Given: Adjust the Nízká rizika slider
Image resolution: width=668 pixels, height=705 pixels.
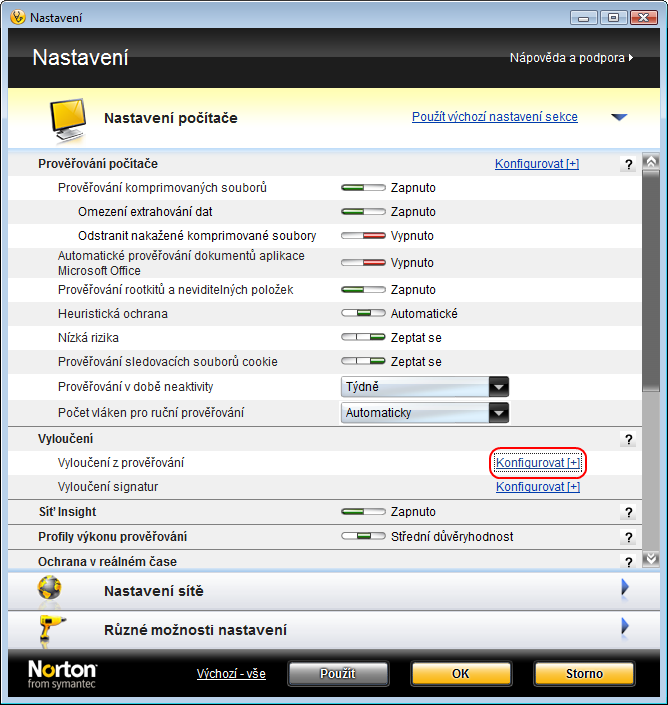Looking at the screenshot, I should (x=363, y=337).
